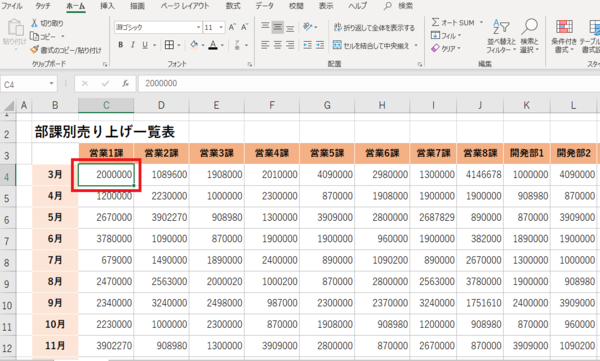Open the Insert (挿入) tab

pos(107,6)
